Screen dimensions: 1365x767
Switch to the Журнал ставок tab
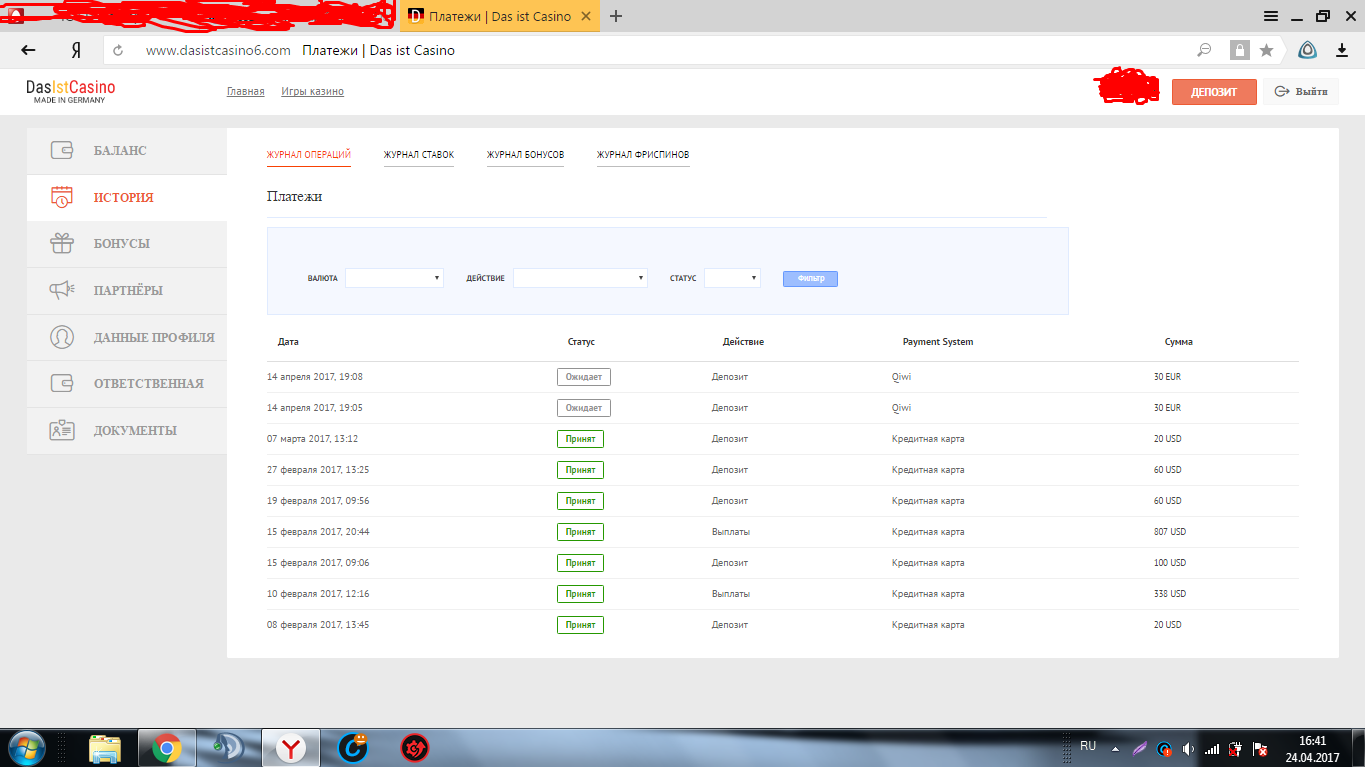click(x=418, y=155)
